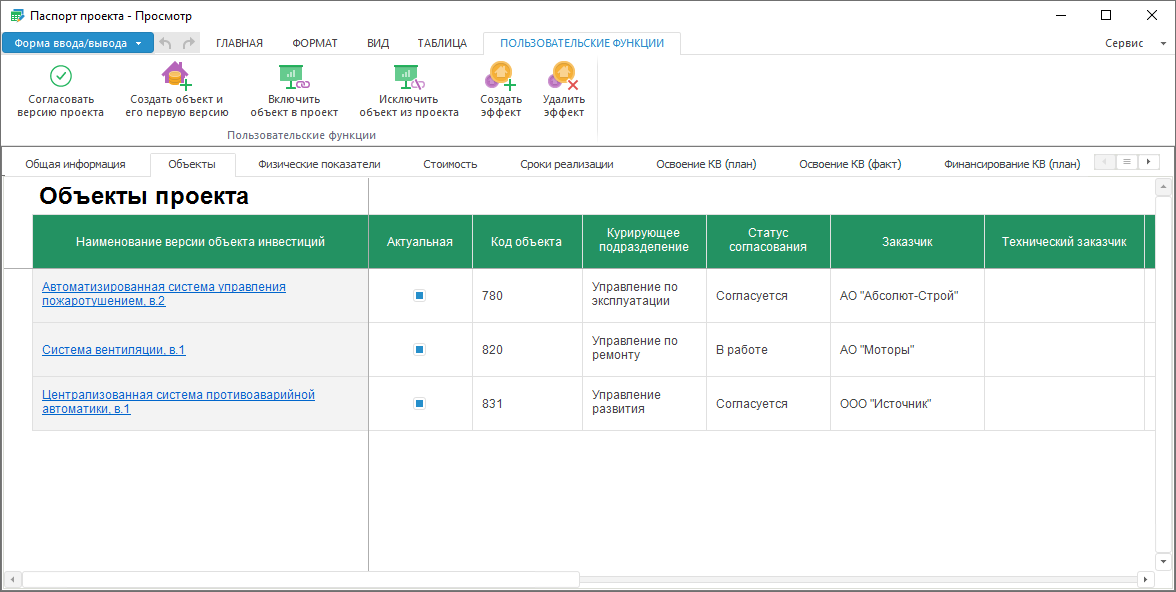Click the Согласовать версию проекта icon
Viewport: 1176px width, 592px height.
[60, 76]
